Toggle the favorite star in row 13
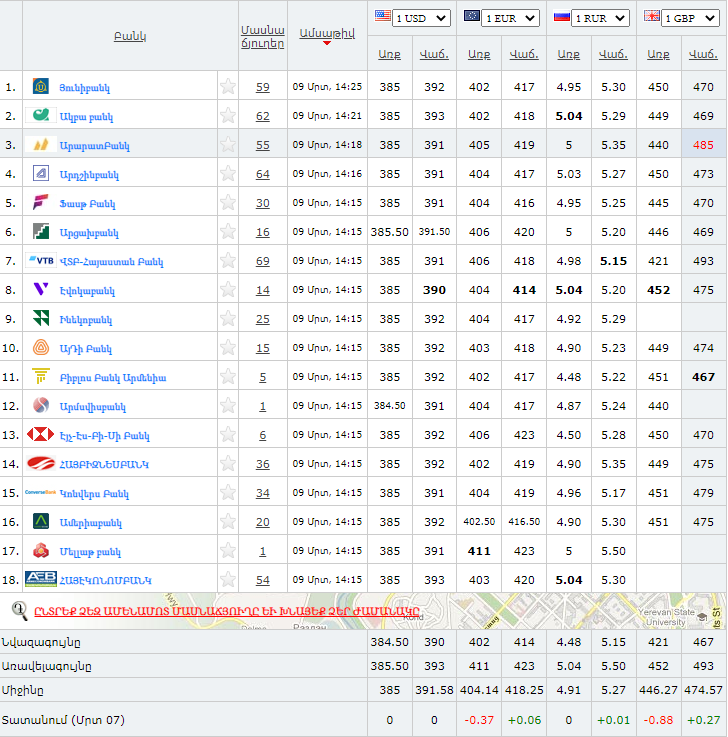728x737 pixels. 228,434
